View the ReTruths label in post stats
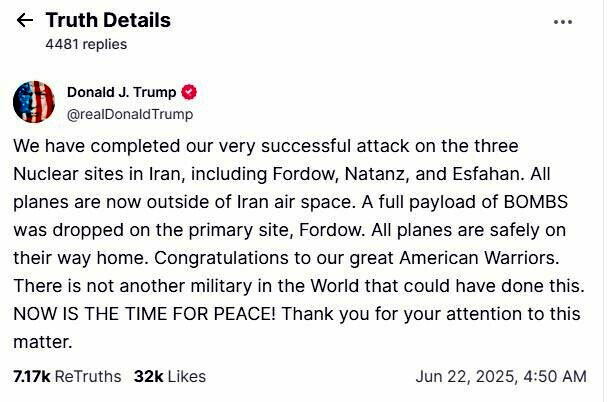Image resolution: width=607 pixels, height=402 pixels. 87,377
